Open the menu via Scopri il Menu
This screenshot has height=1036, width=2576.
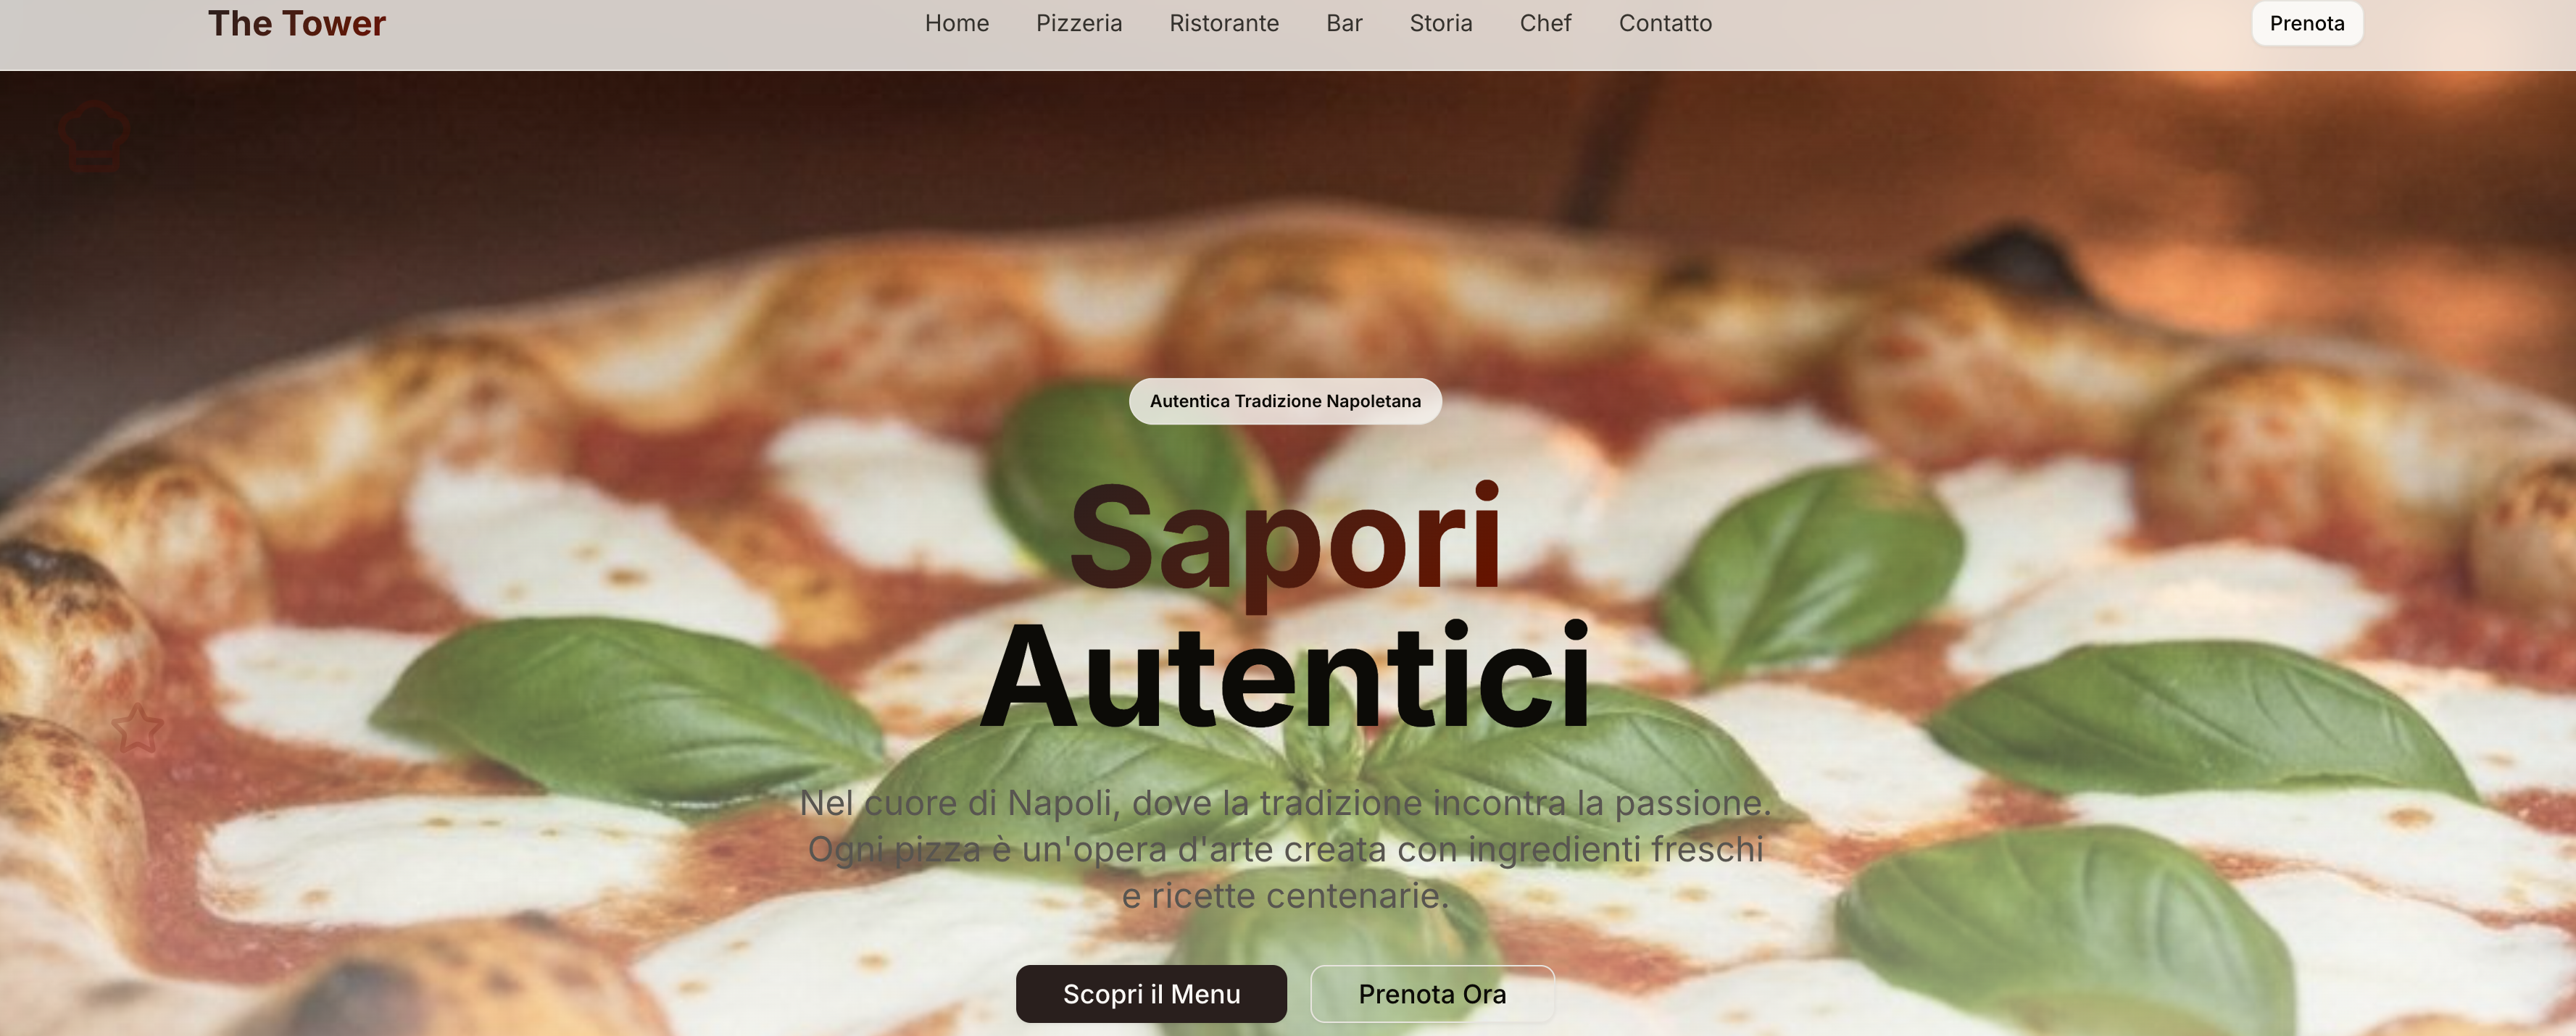point(1151,994)
